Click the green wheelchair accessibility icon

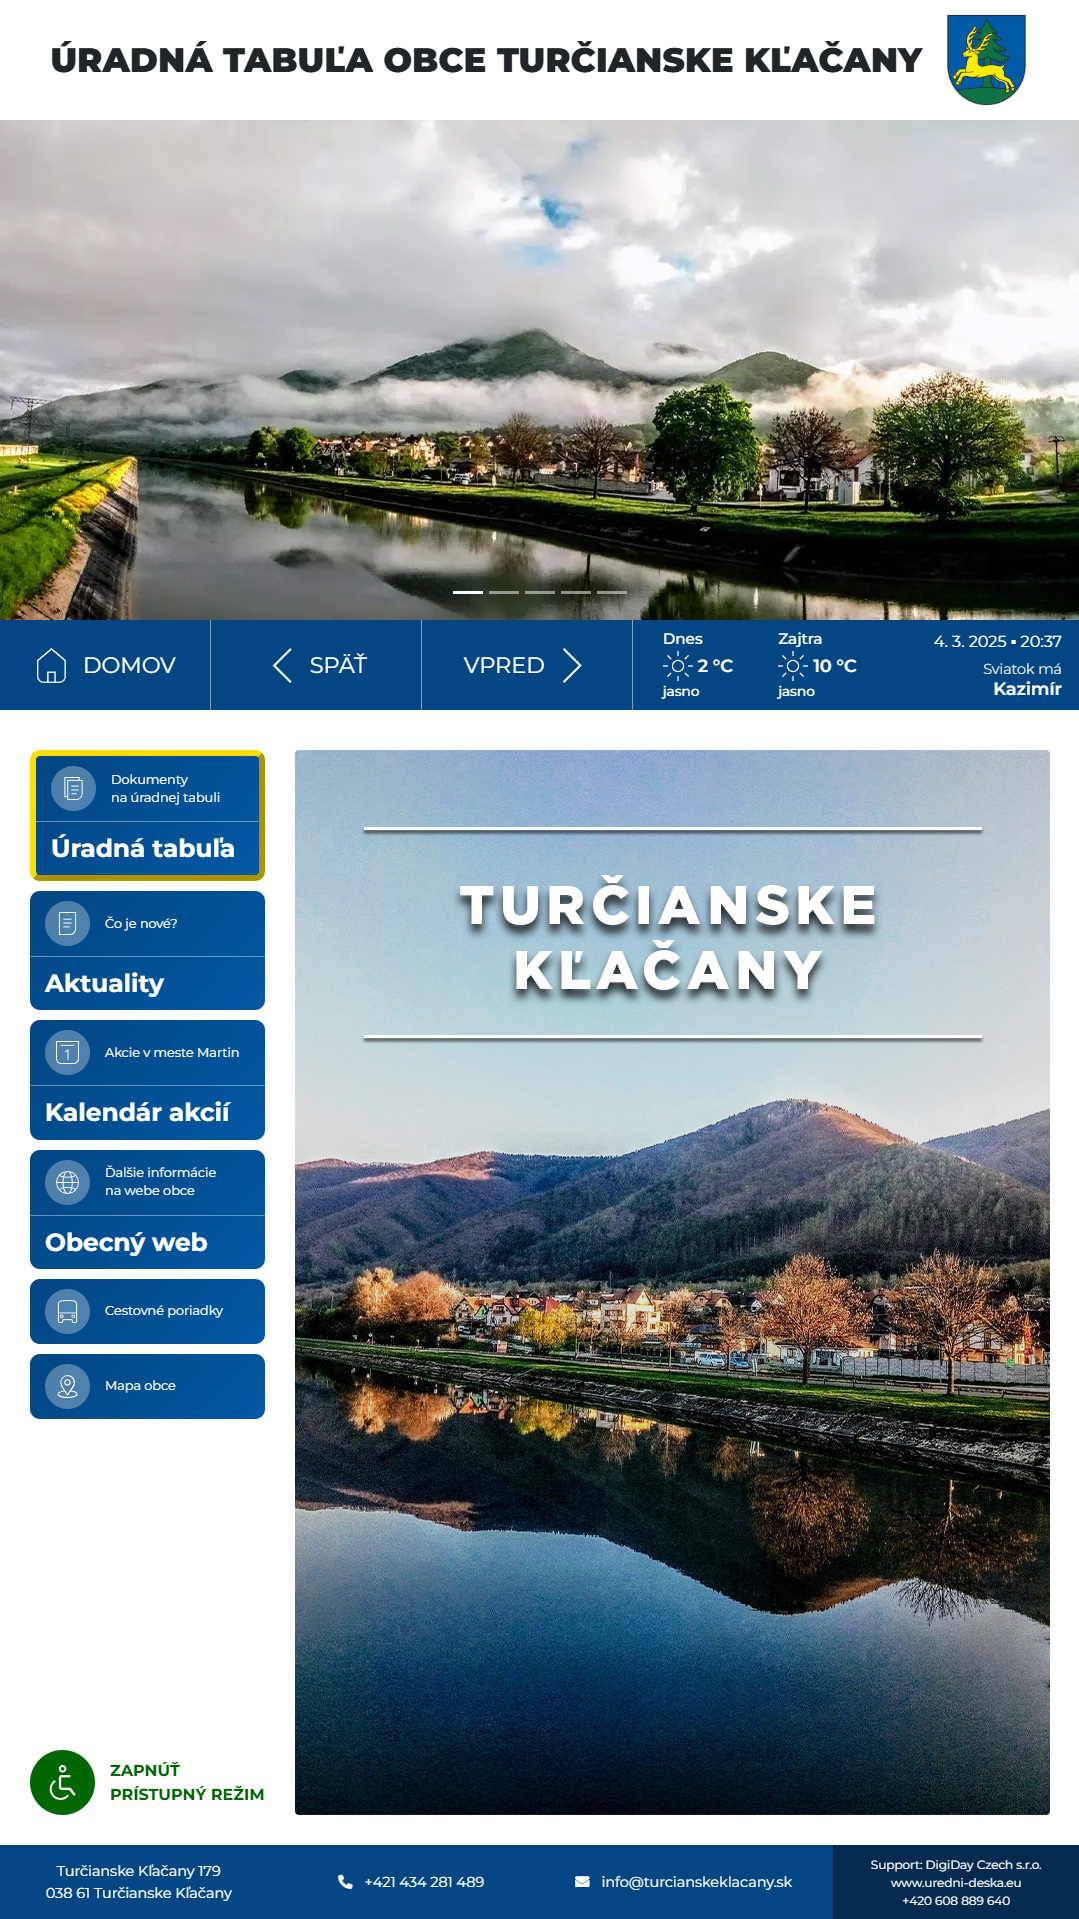62,1782
